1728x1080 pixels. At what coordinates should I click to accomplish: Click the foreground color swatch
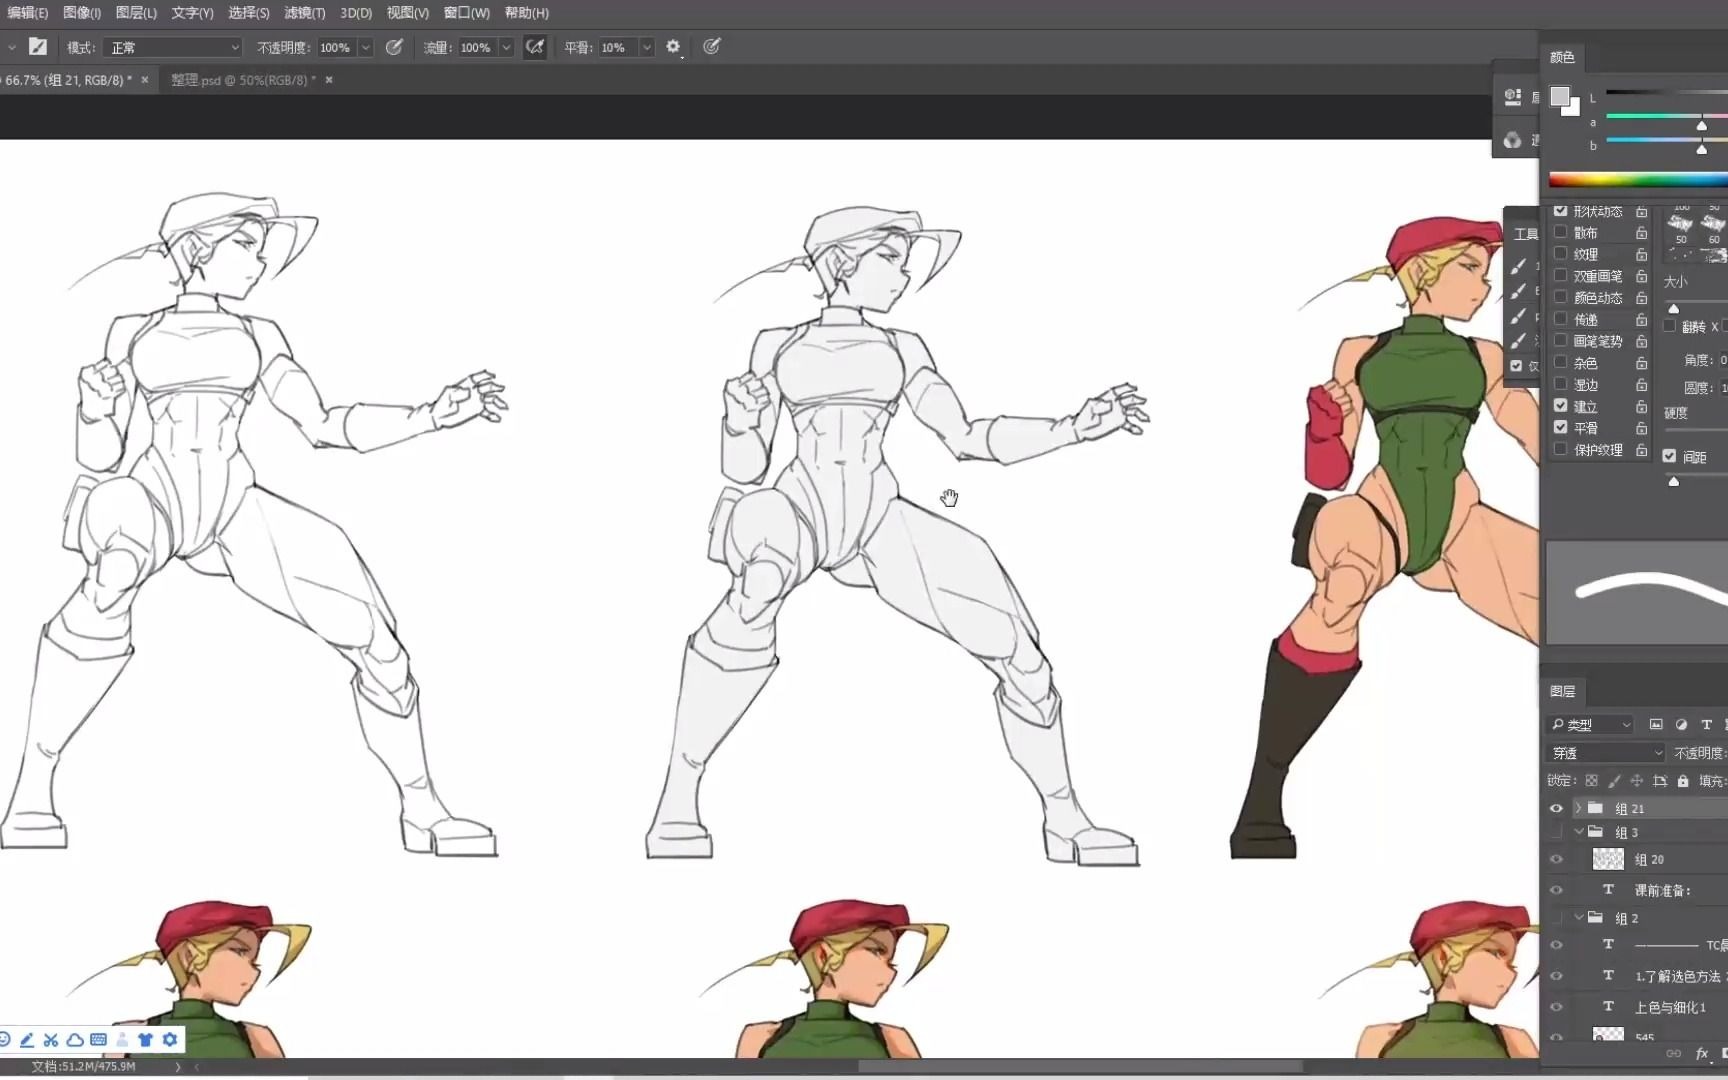(x=1559, y=97)
